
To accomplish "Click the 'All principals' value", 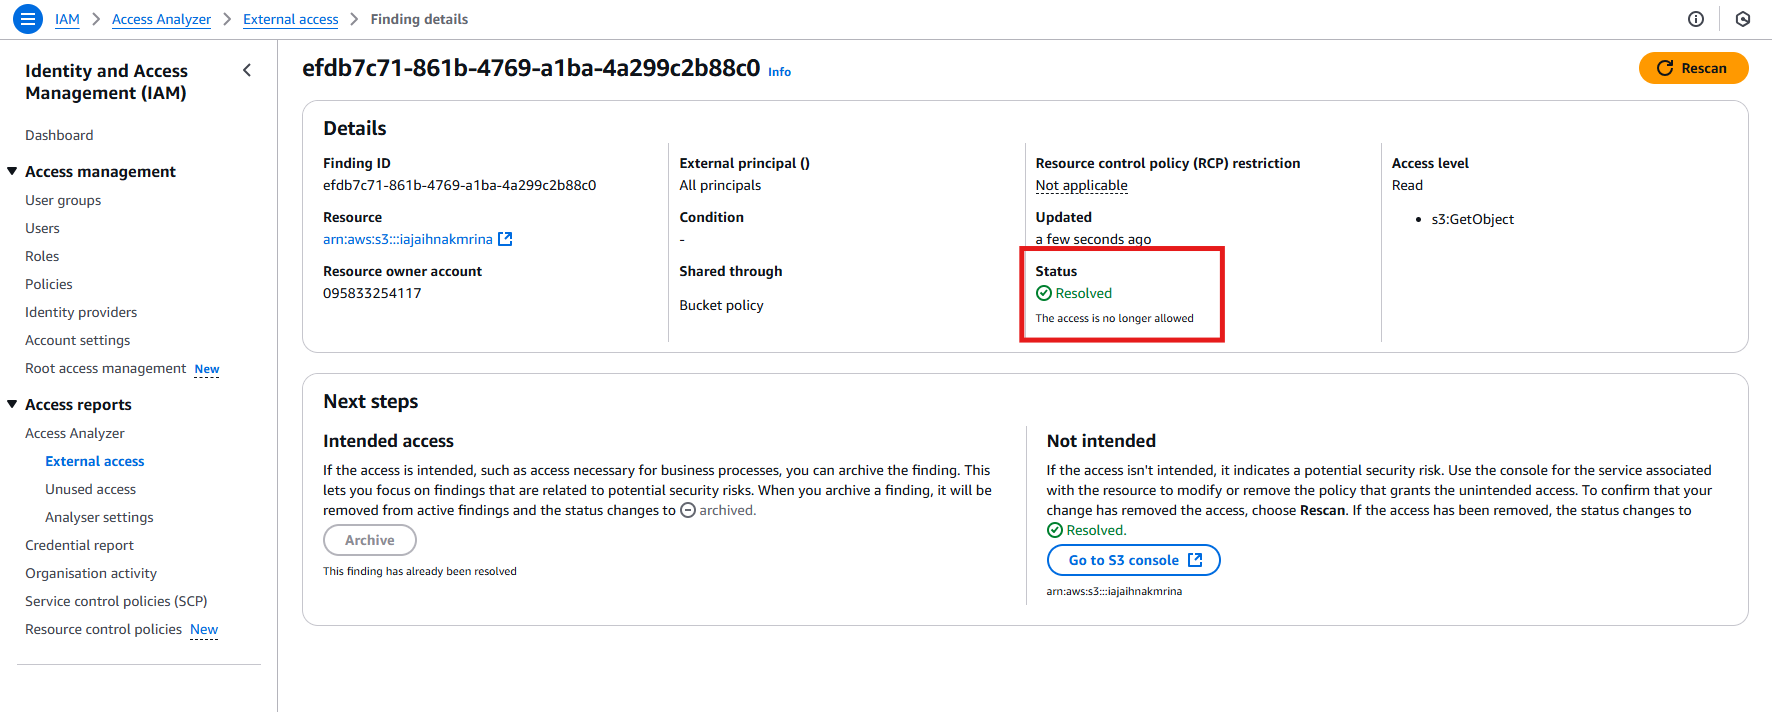I will 720,185.
